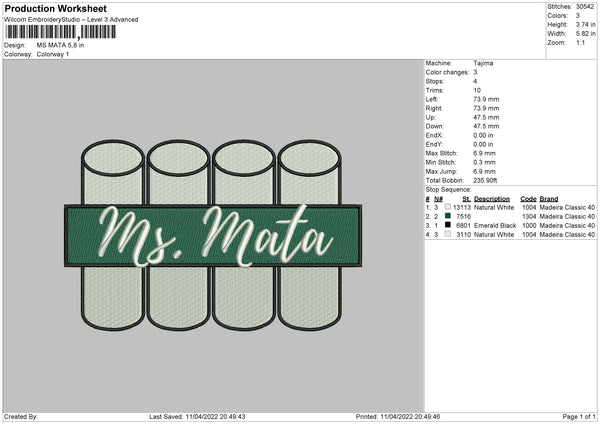Click the 'N#' column header
The width and height of the screenshot is (600, 424).
click(439, 199)
